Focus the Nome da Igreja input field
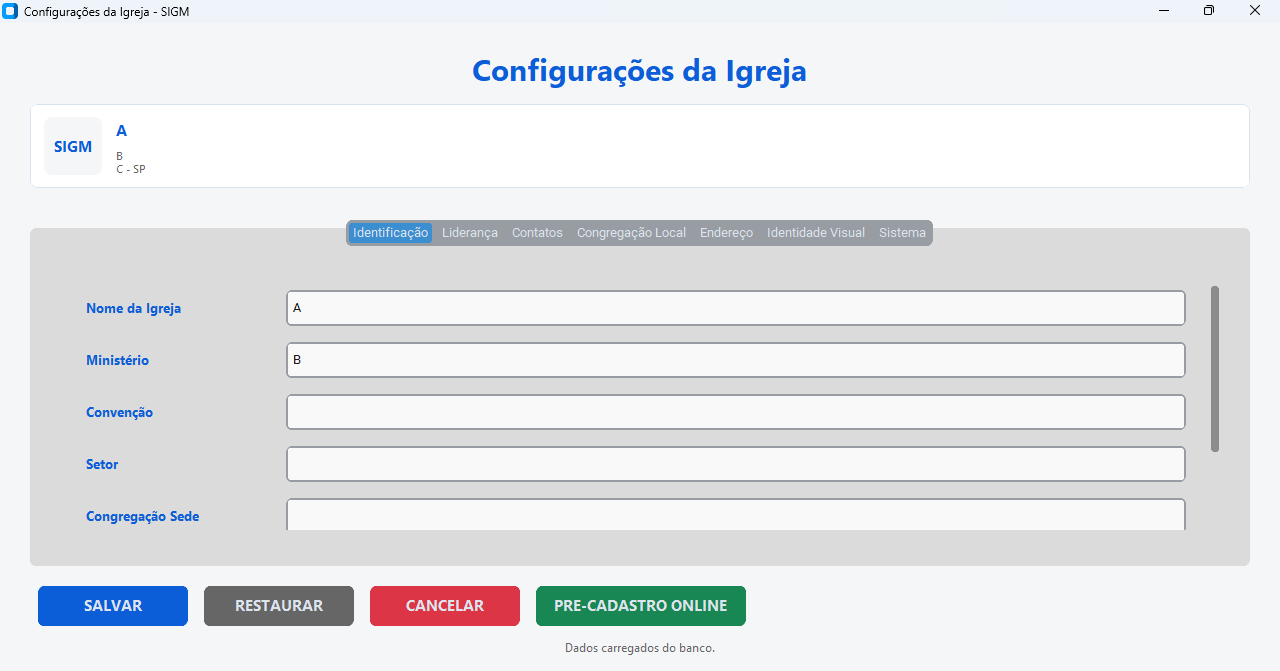1280x671 pixels. 736,308
